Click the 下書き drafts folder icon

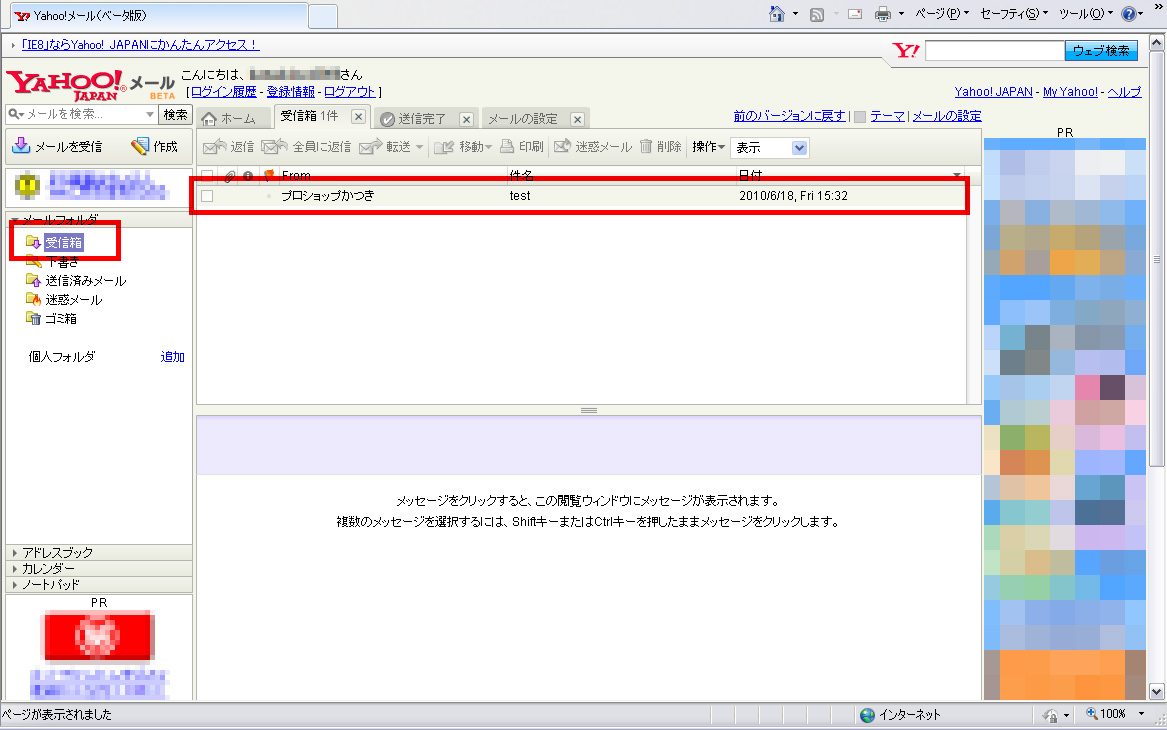click(x=33, y=262)
